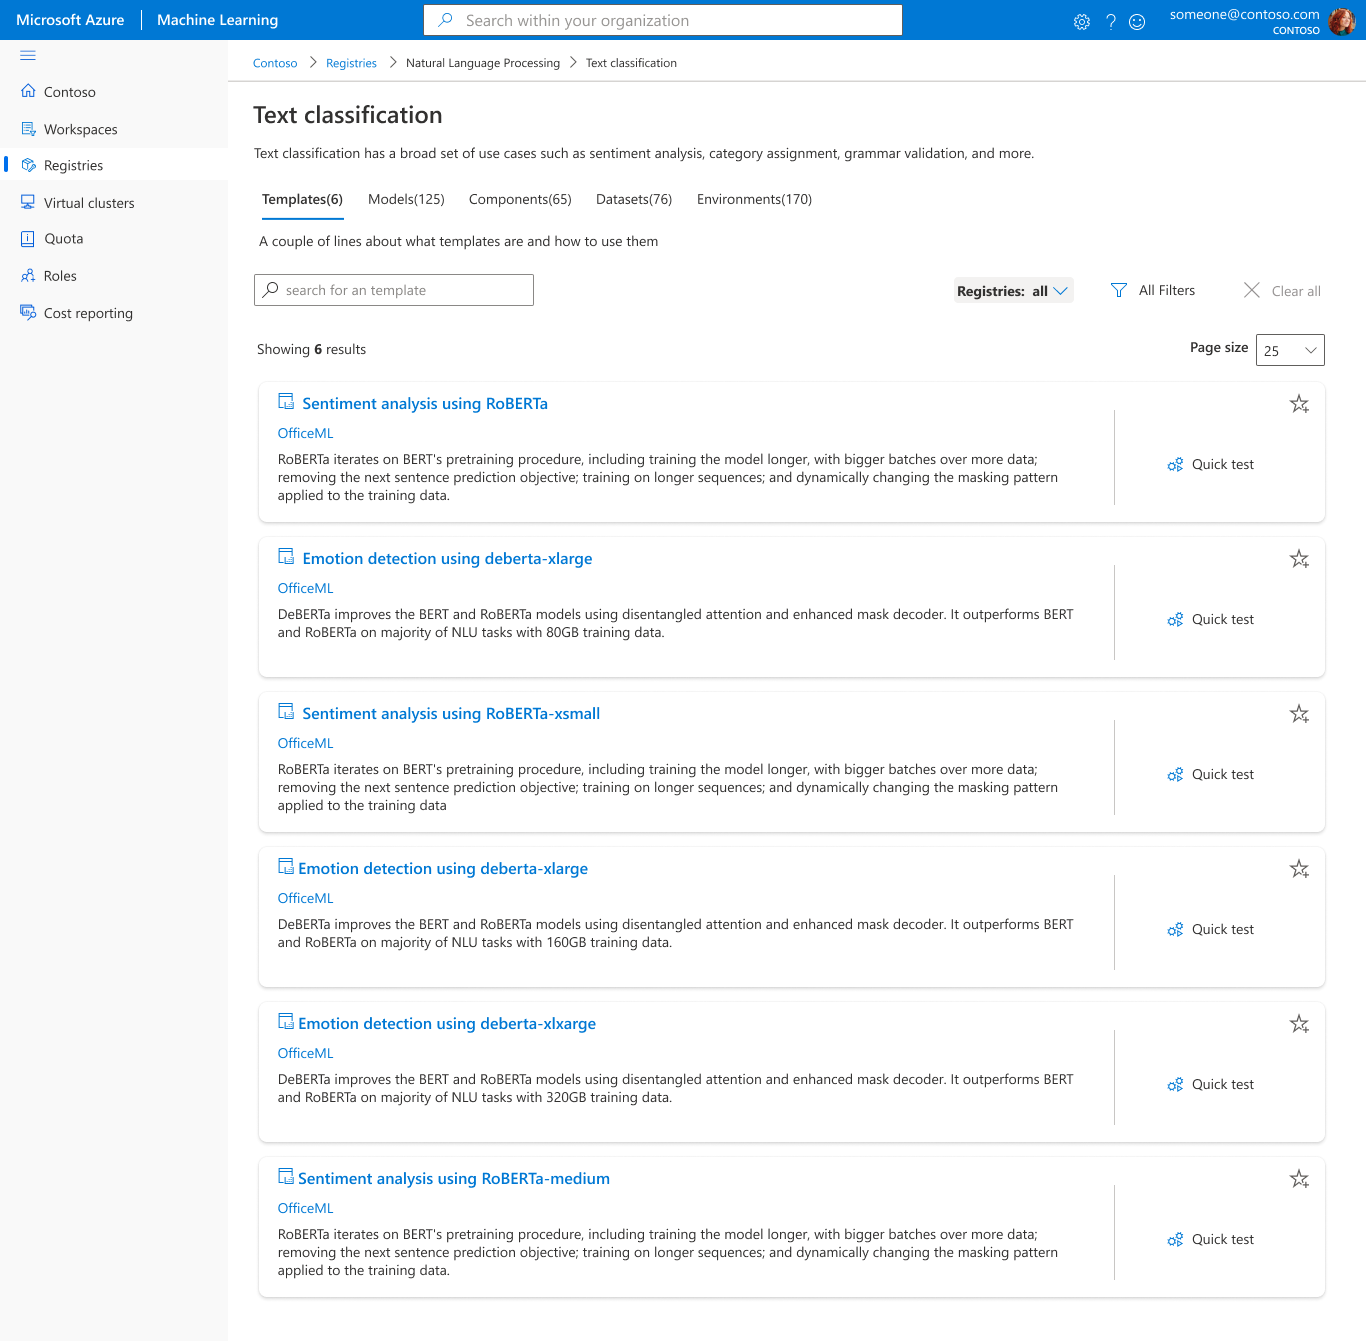Click the Machine Learning header title
The height and width of the screenshot is (1341, 1369).
[218, 20]
